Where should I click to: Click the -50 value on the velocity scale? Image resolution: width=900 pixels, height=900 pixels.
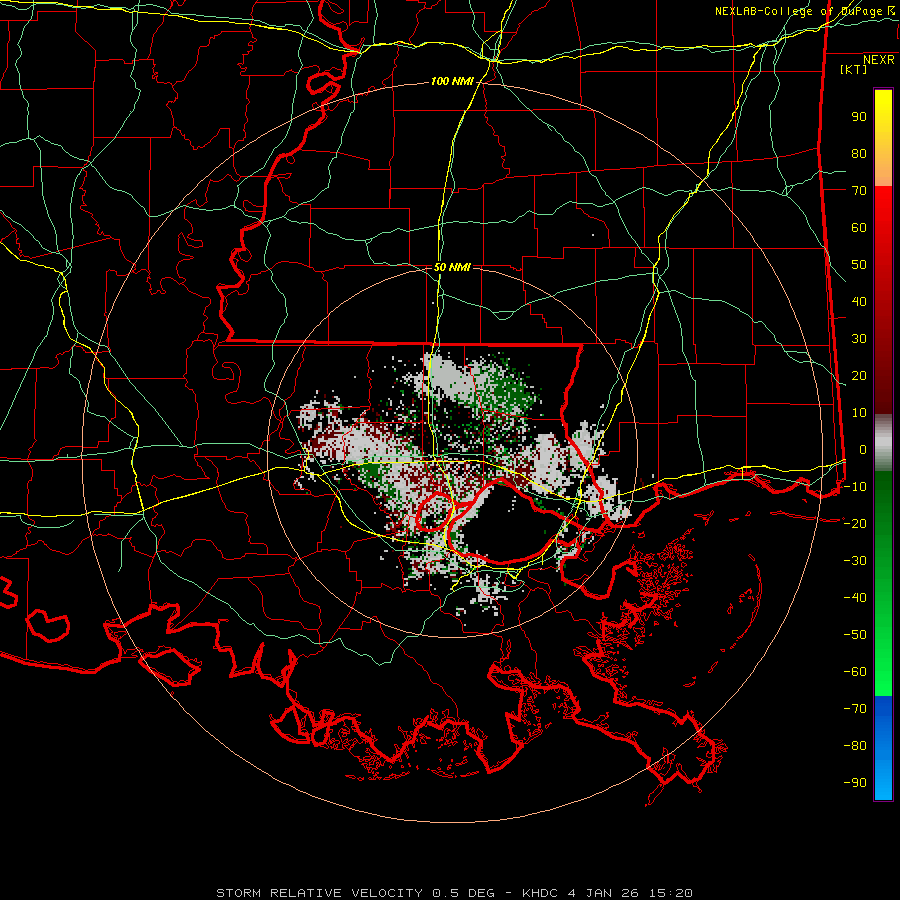pyautogui.click(x=855, y=634)
